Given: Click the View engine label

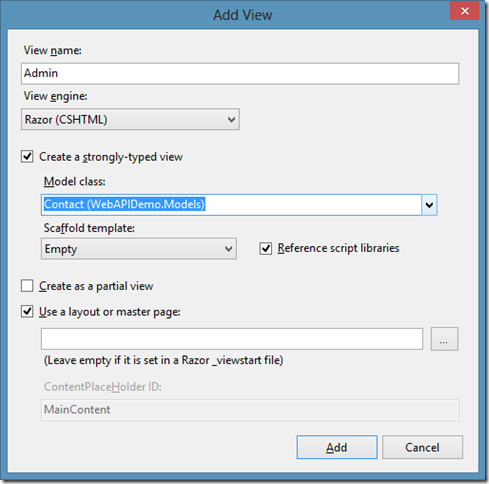Looking at the screenshot, I should pos(55,96).
